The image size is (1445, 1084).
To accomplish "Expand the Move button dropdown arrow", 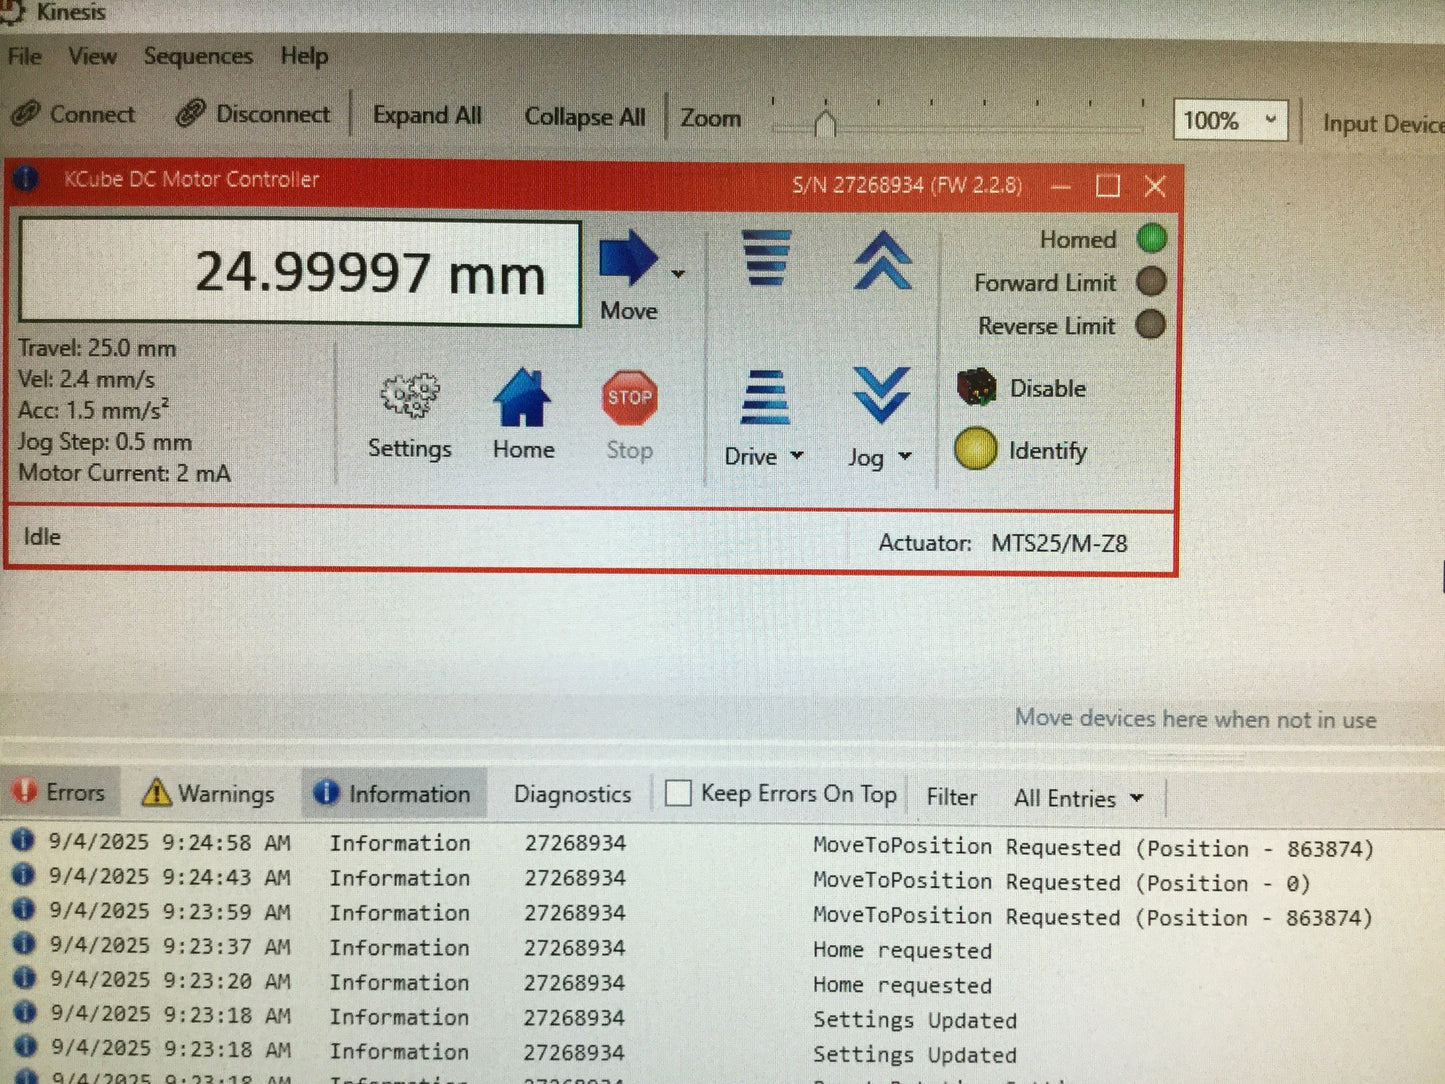I will point(678,273).
